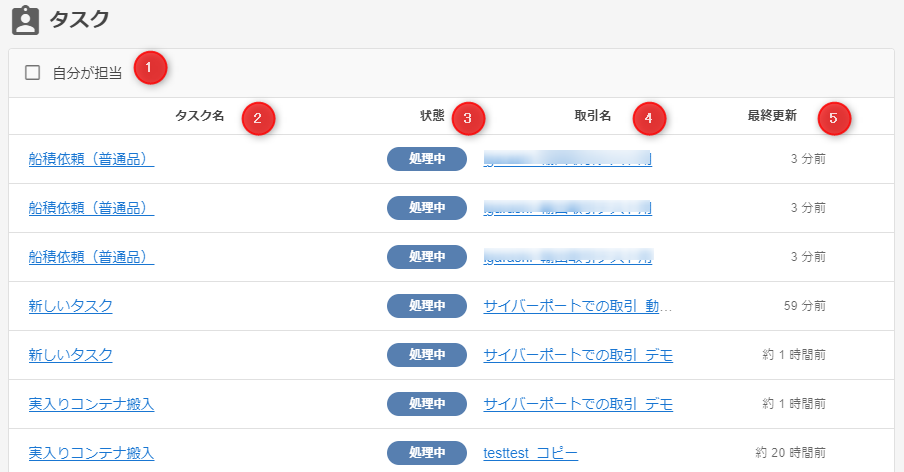Click red marker 5 beside 最終更新 header
This screenshot has height=472, width=904.
point(833,119)
